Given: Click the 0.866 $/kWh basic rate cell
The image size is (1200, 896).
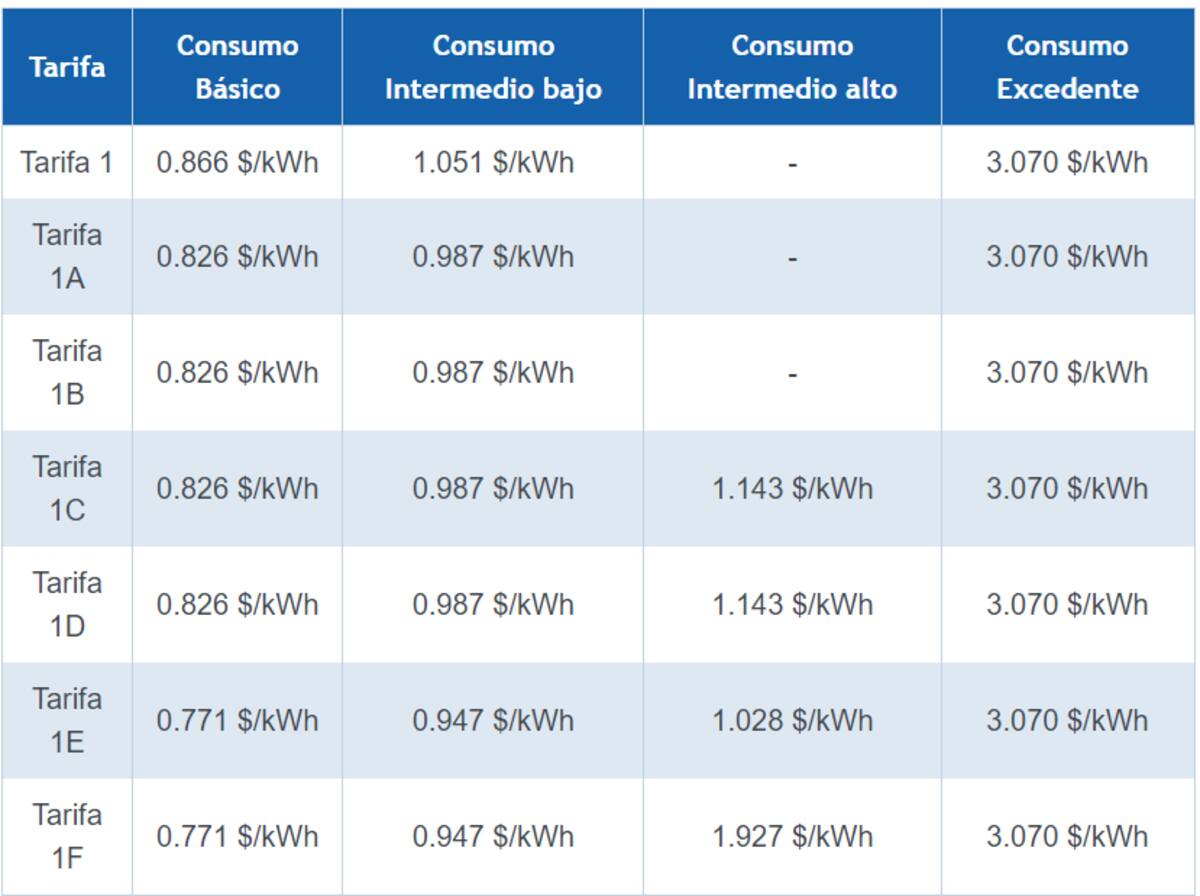Looking at the screenshot, I should click(x=237, y=162).
